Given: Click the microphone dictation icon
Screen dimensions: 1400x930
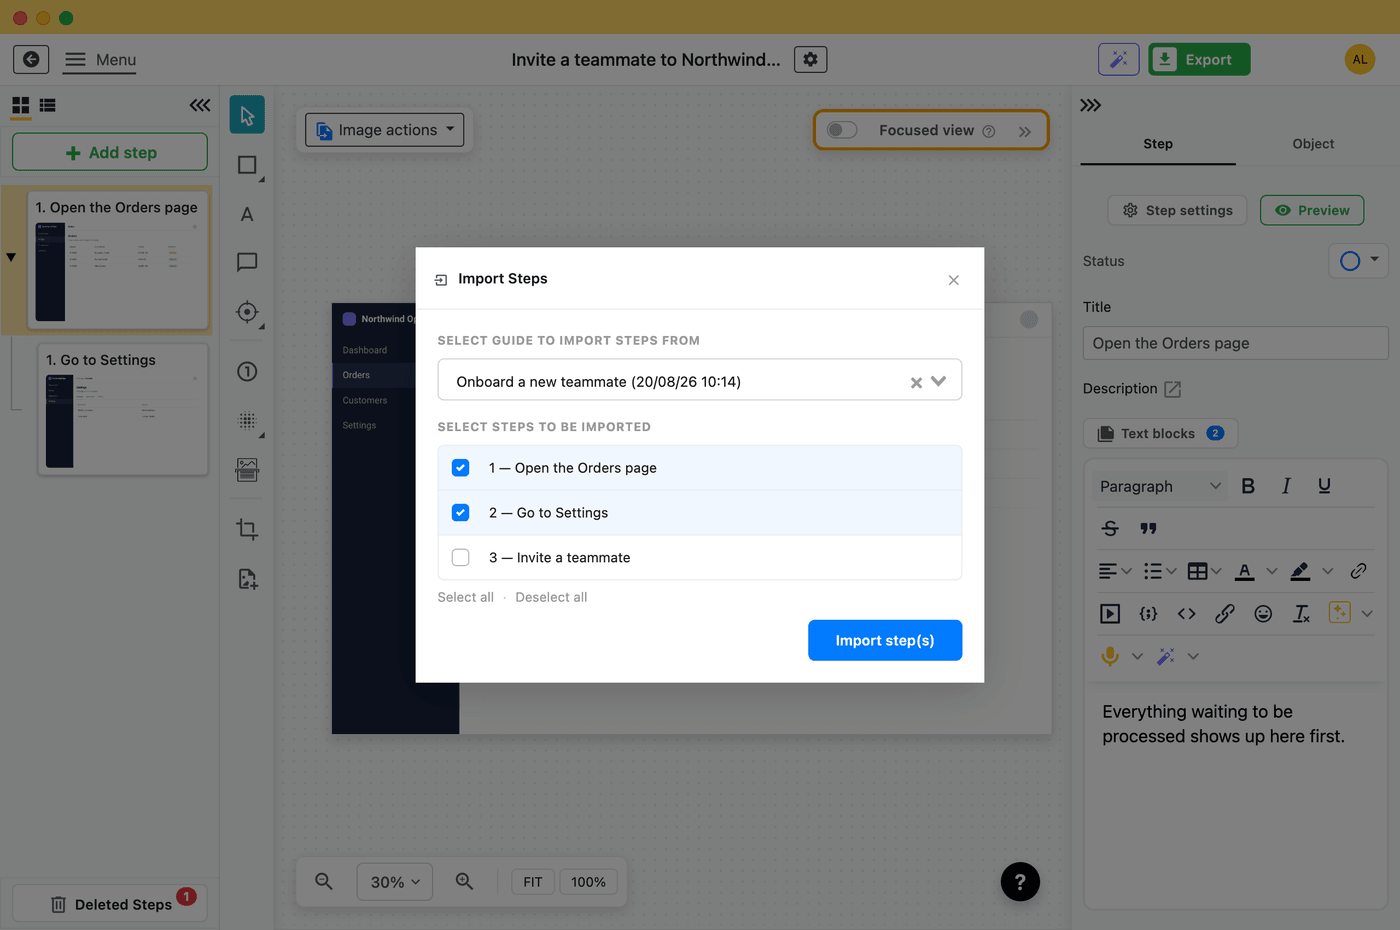Looking at the screenshot, I should pos(1110,656).
